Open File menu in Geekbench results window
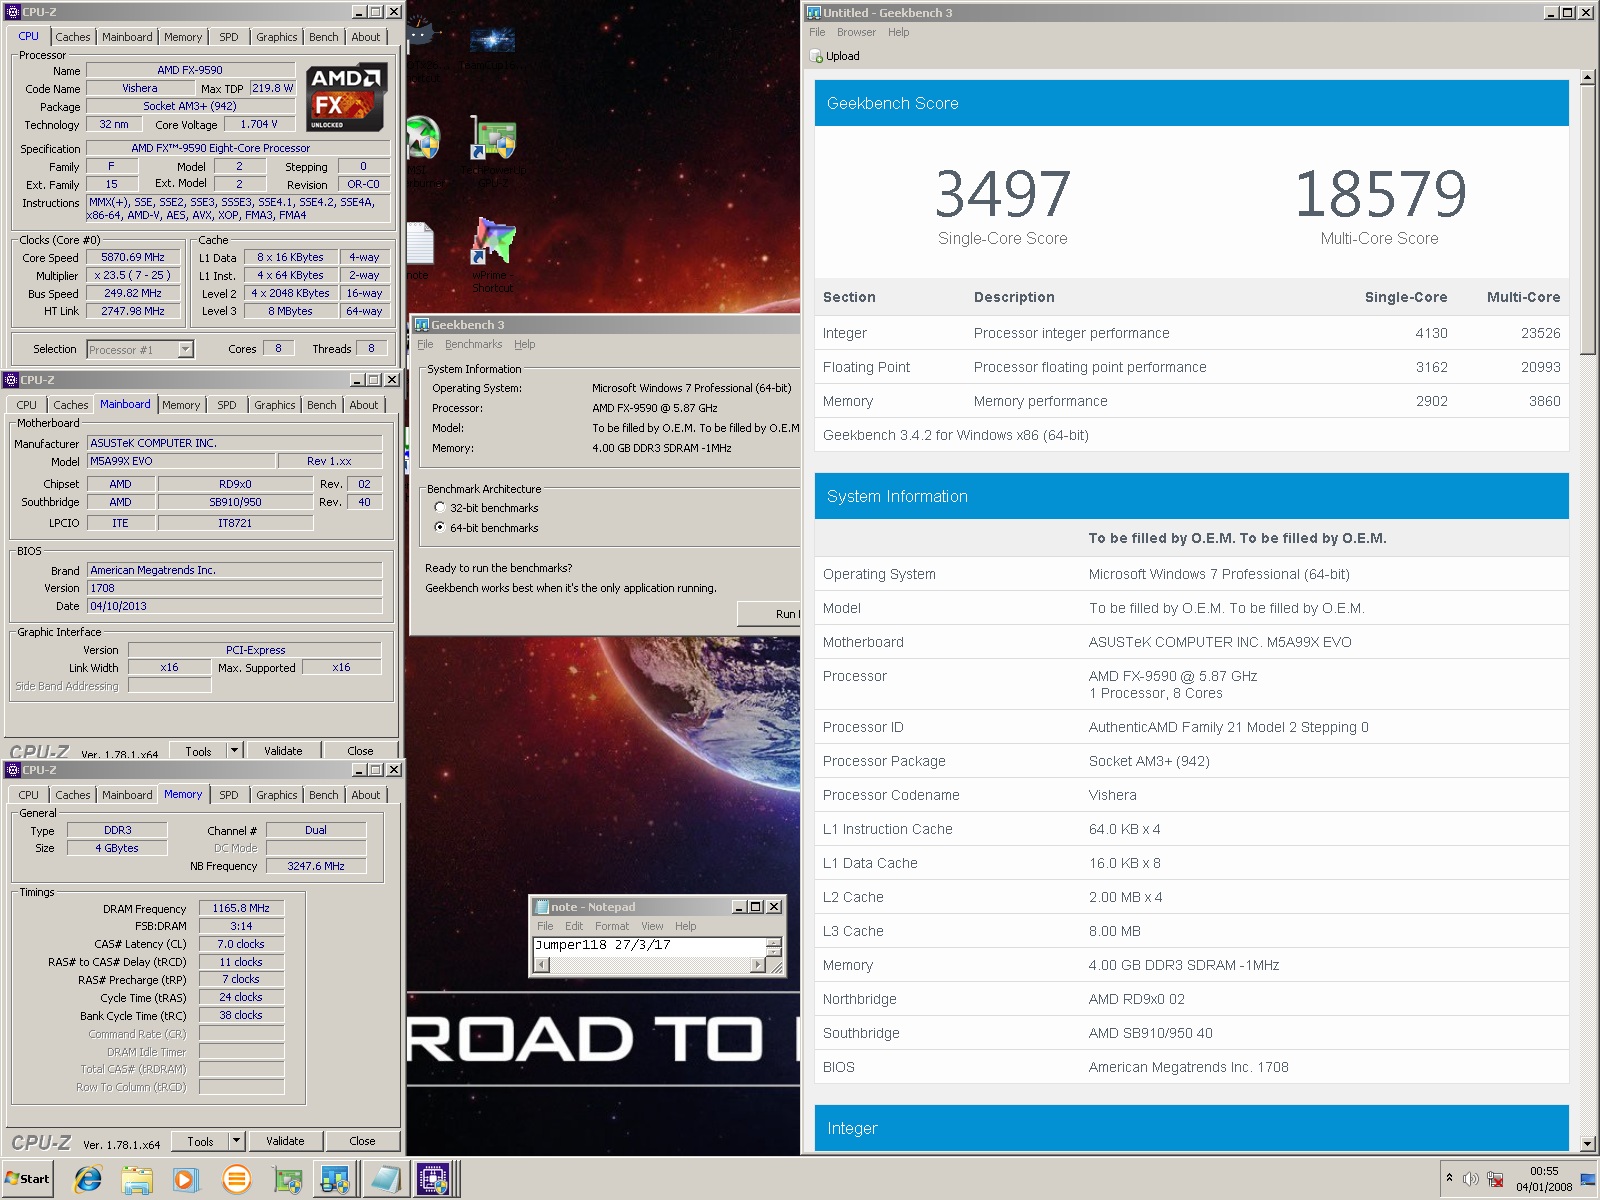The width and height of the screenshot is (1600, 1200). click(x=817, y=32)
